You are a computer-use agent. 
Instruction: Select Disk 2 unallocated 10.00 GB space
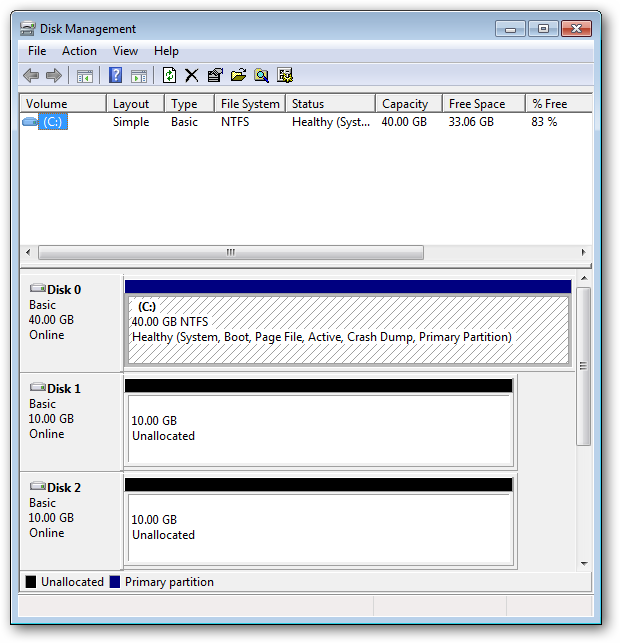[320, 528]
